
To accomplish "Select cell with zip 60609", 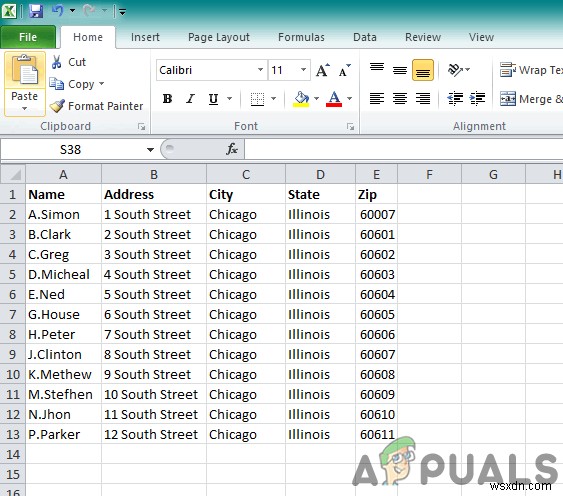I will click(377, 394).
